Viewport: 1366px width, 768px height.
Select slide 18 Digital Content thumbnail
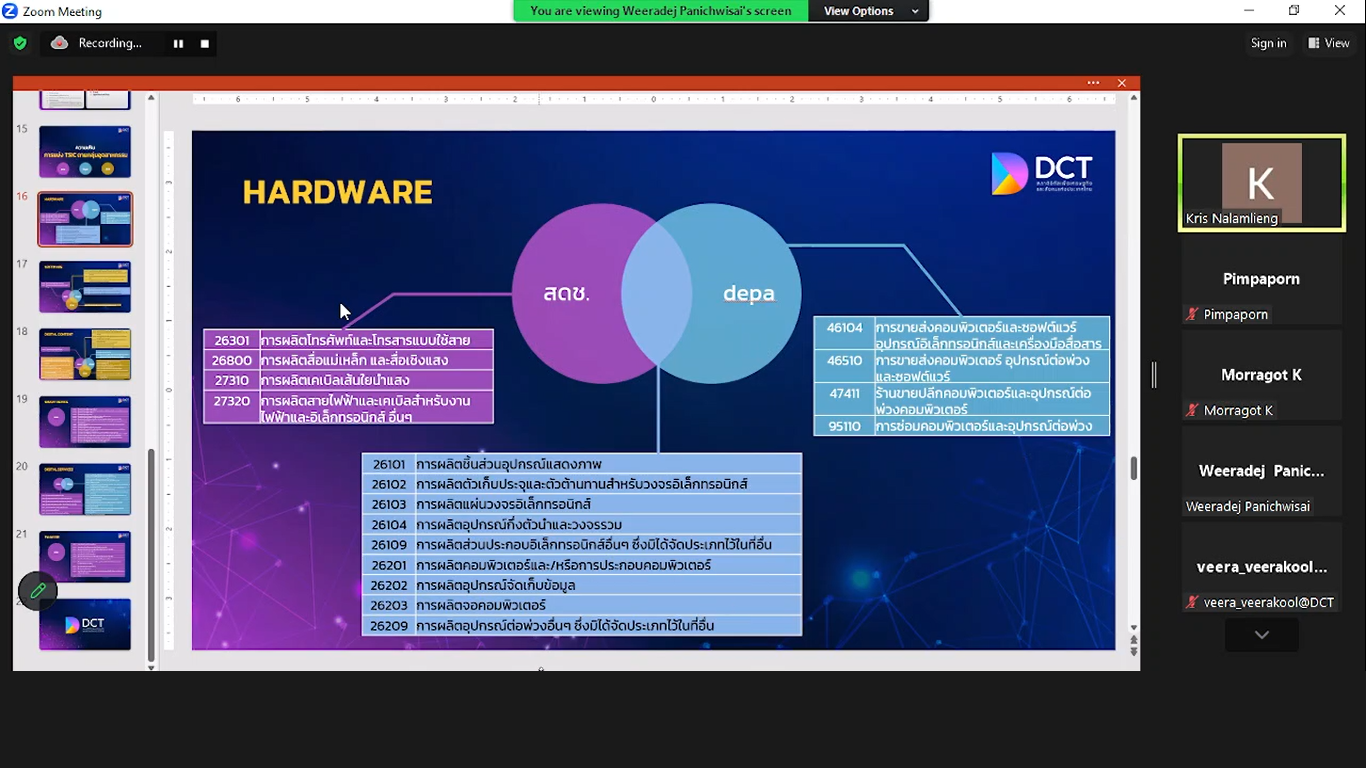[x=85, y=354]
